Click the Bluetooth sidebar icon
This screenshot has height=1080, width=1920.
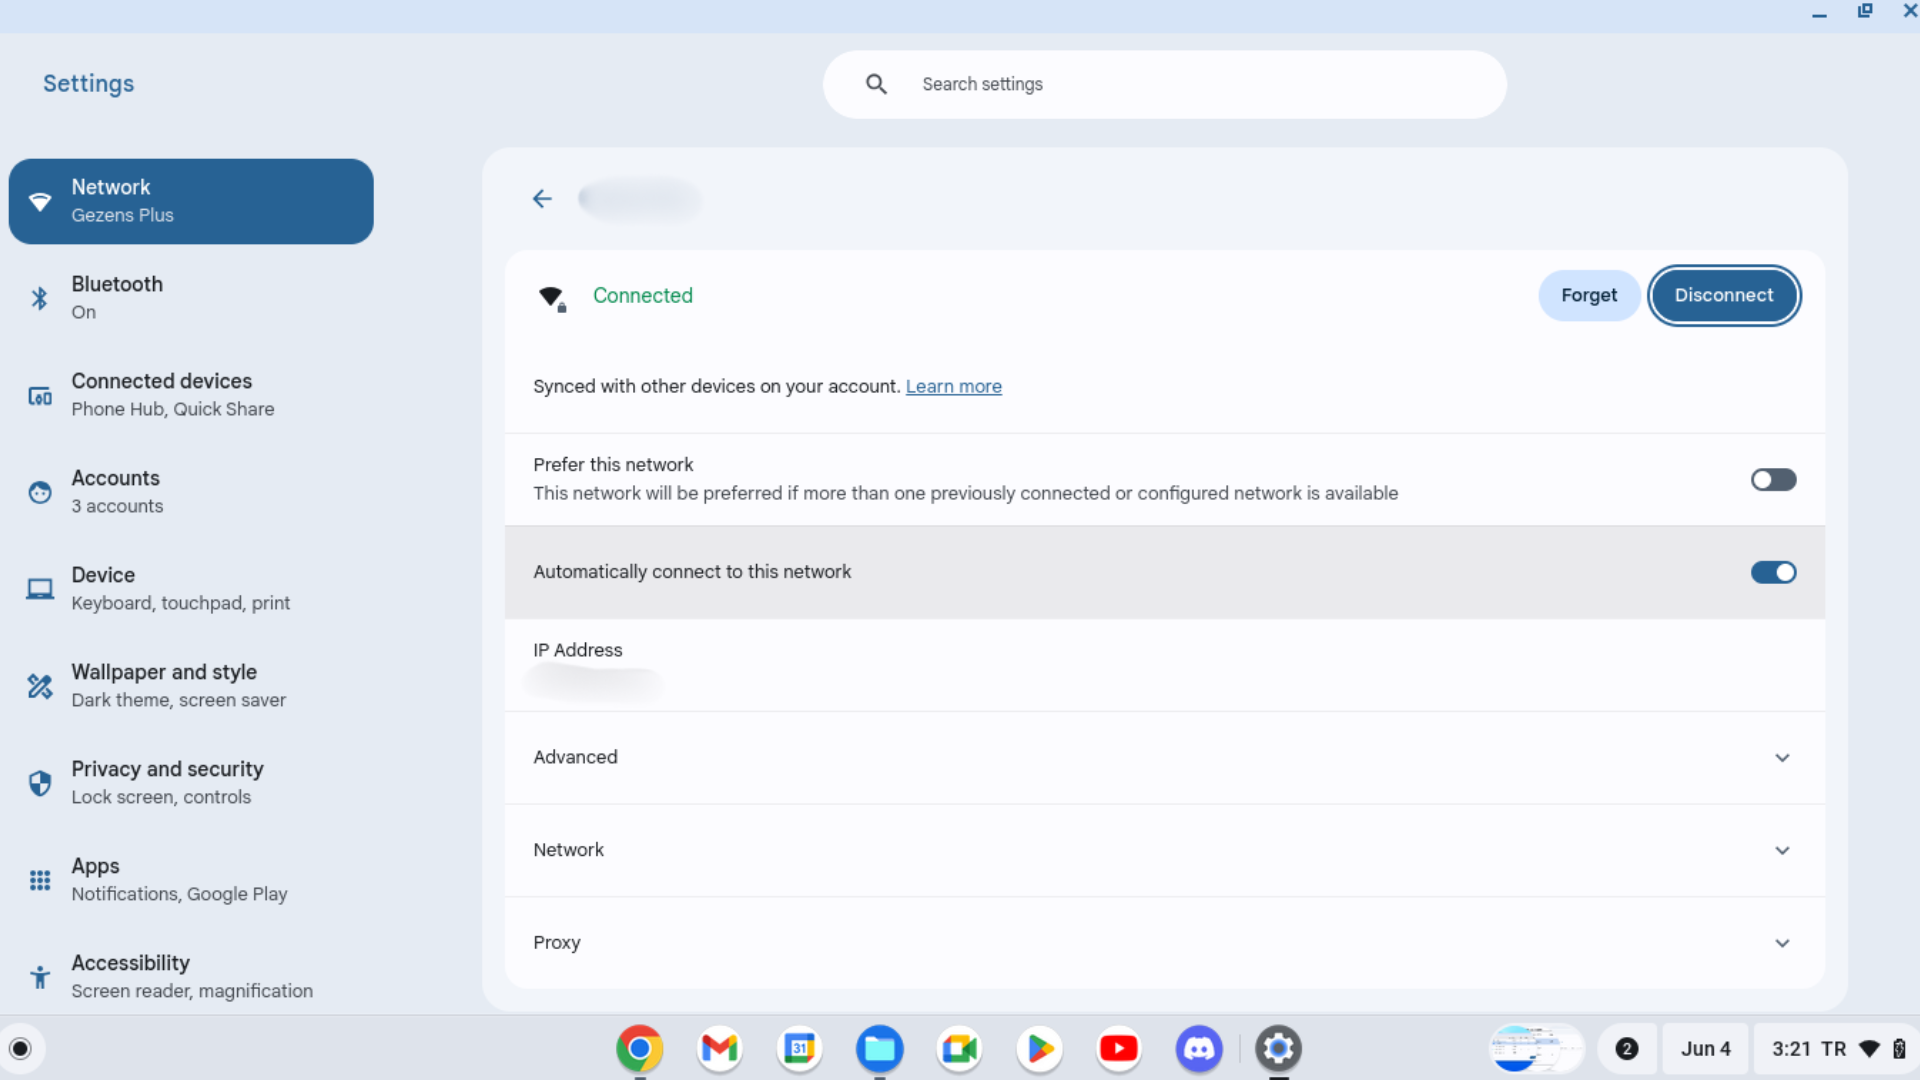coord(40,298)
